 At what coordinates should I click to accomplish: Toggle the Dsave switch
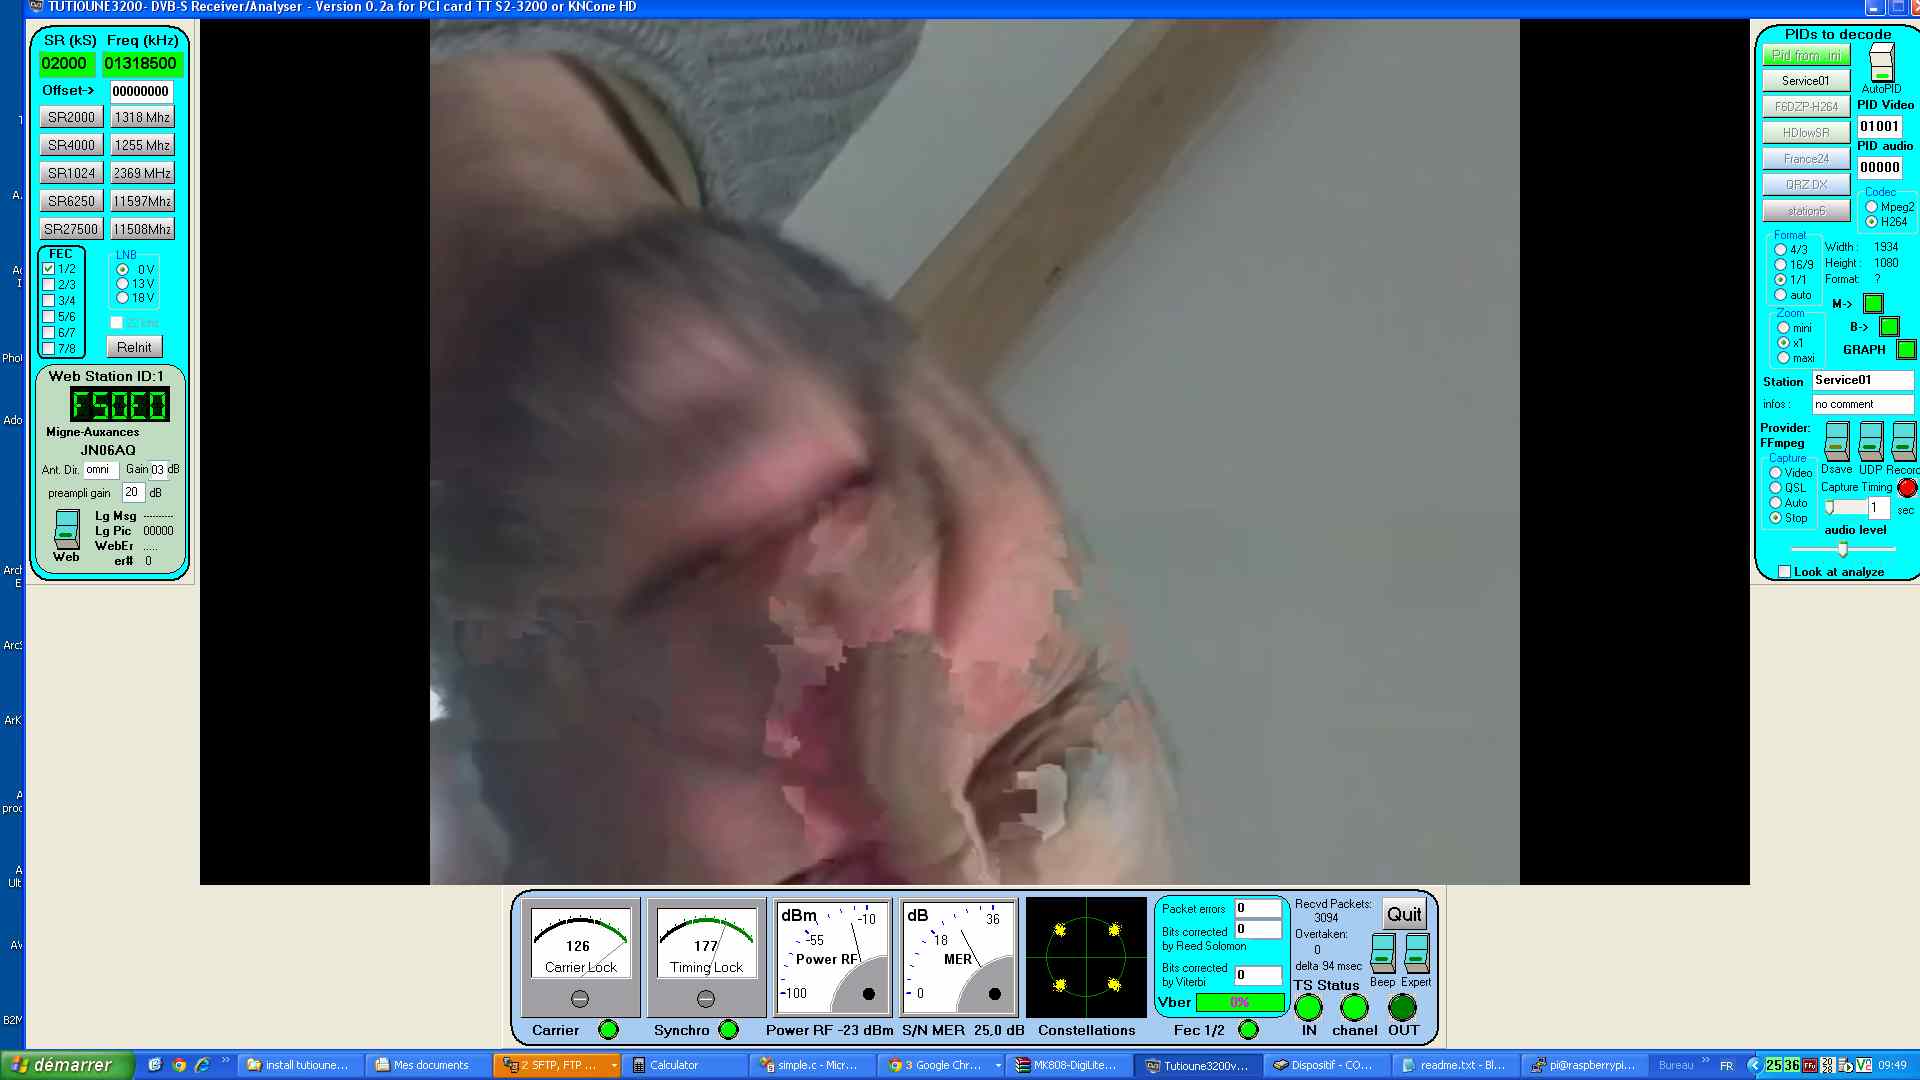(1837, 441)
